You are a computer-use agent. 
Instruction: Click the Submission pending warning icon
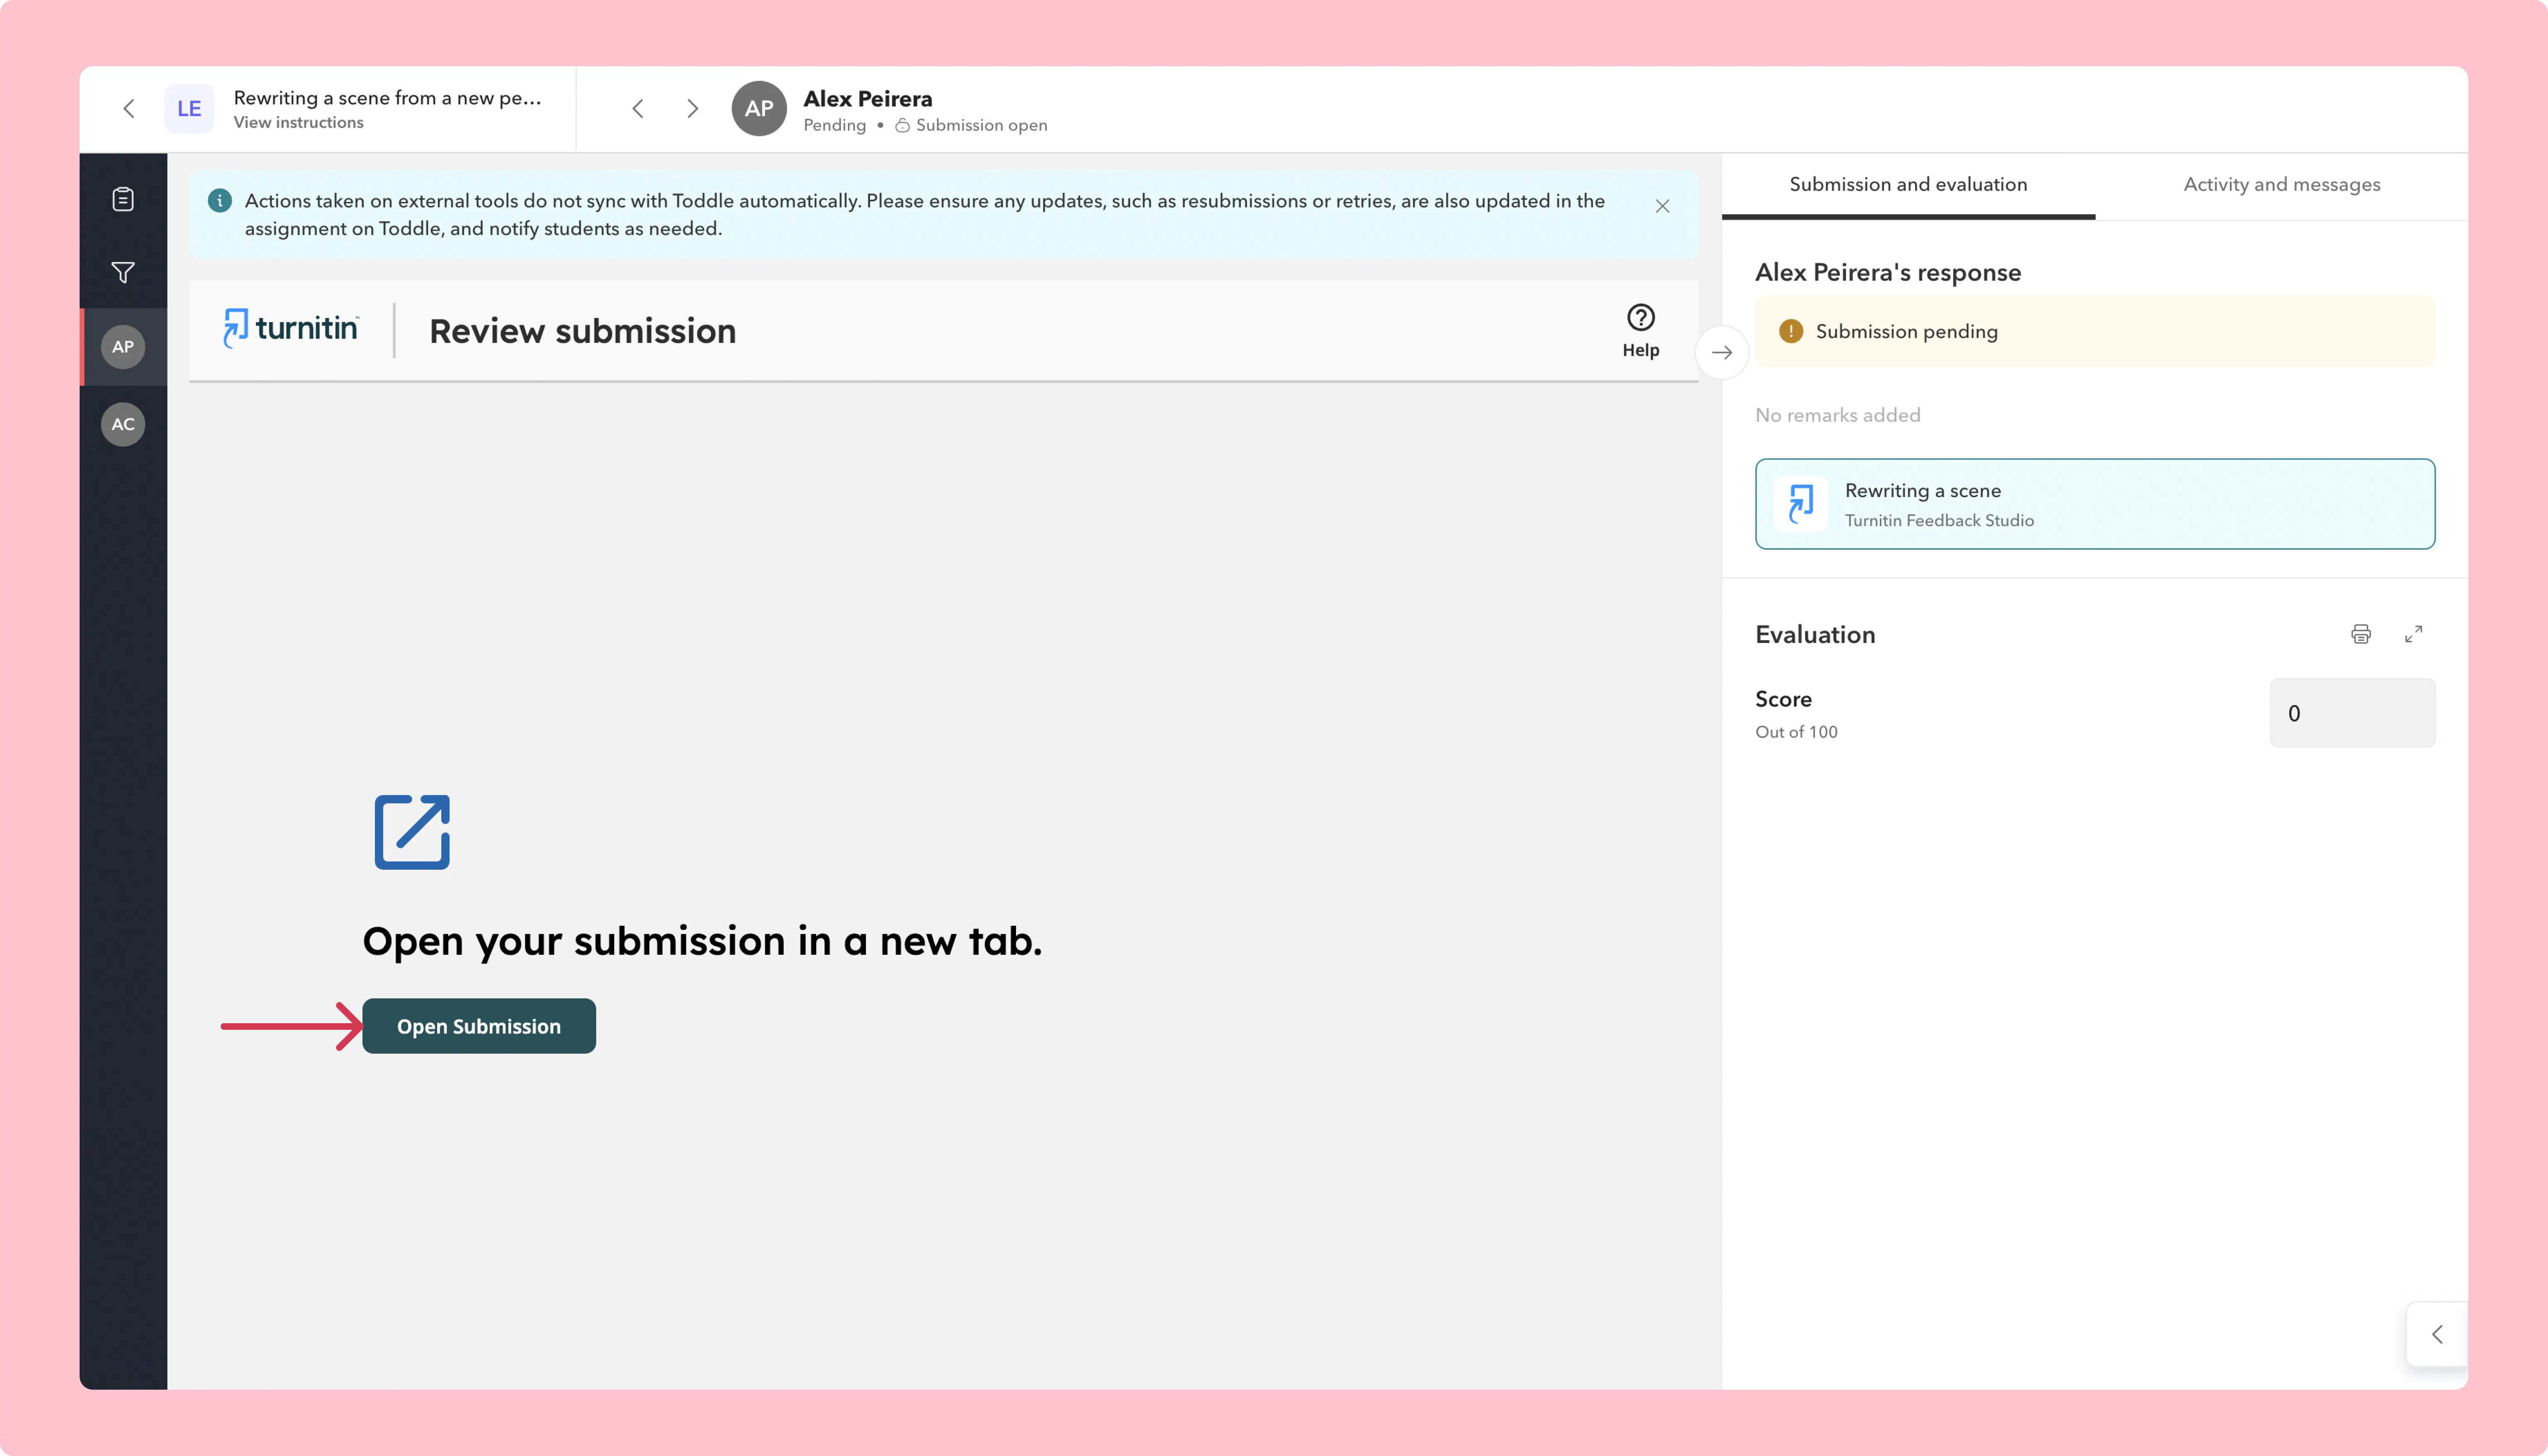(x=1791, y=331)
